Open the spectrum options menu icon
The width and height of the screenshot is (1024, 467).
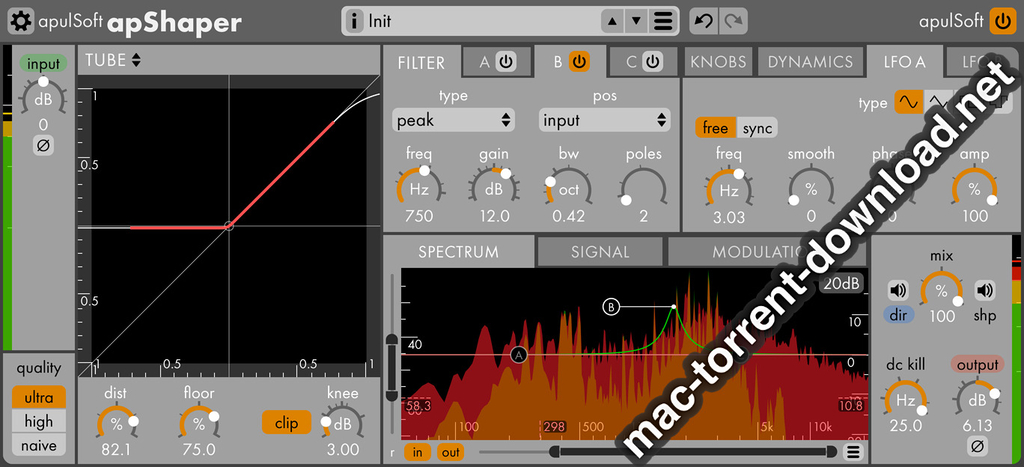coord(853,452)
